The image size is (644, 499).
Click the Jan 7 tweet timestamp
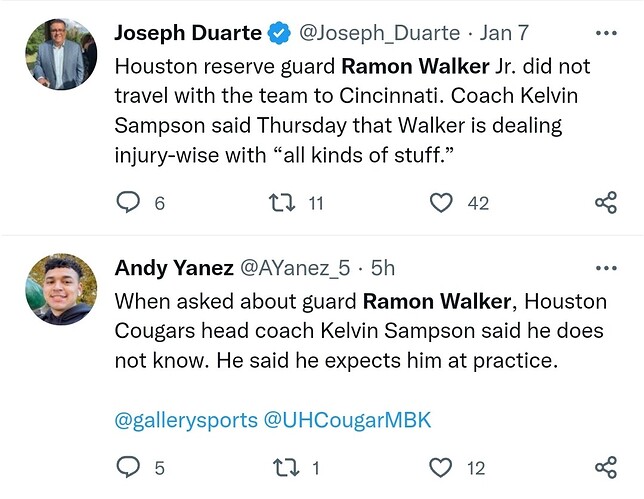coord(505,33)
